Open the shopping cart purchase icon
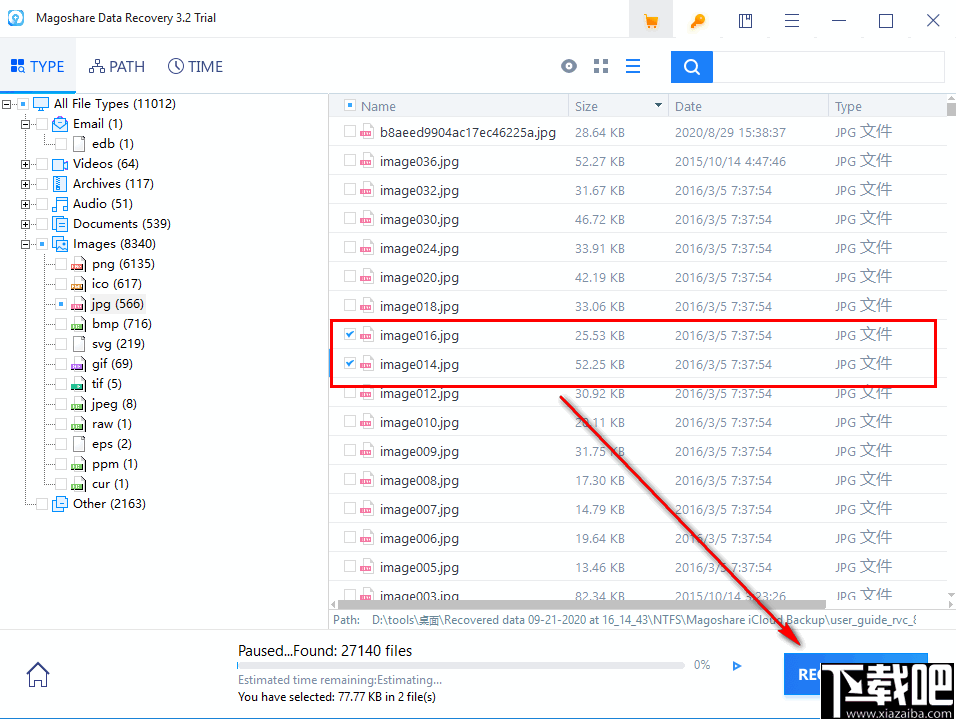Screen dimensions: 956x719 [x=651, y=21]
